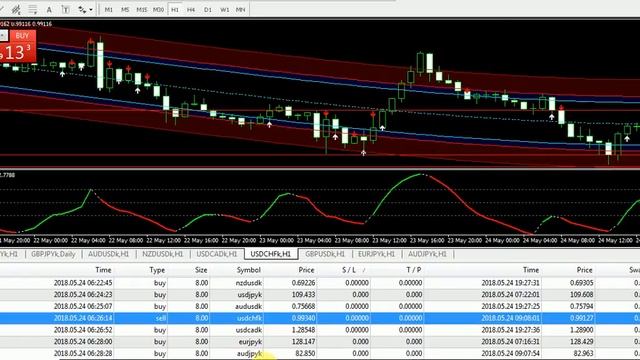Select the usdjpyk symbol cell
The height and width of the screenshot is (360, 640).
pos(249,294)
